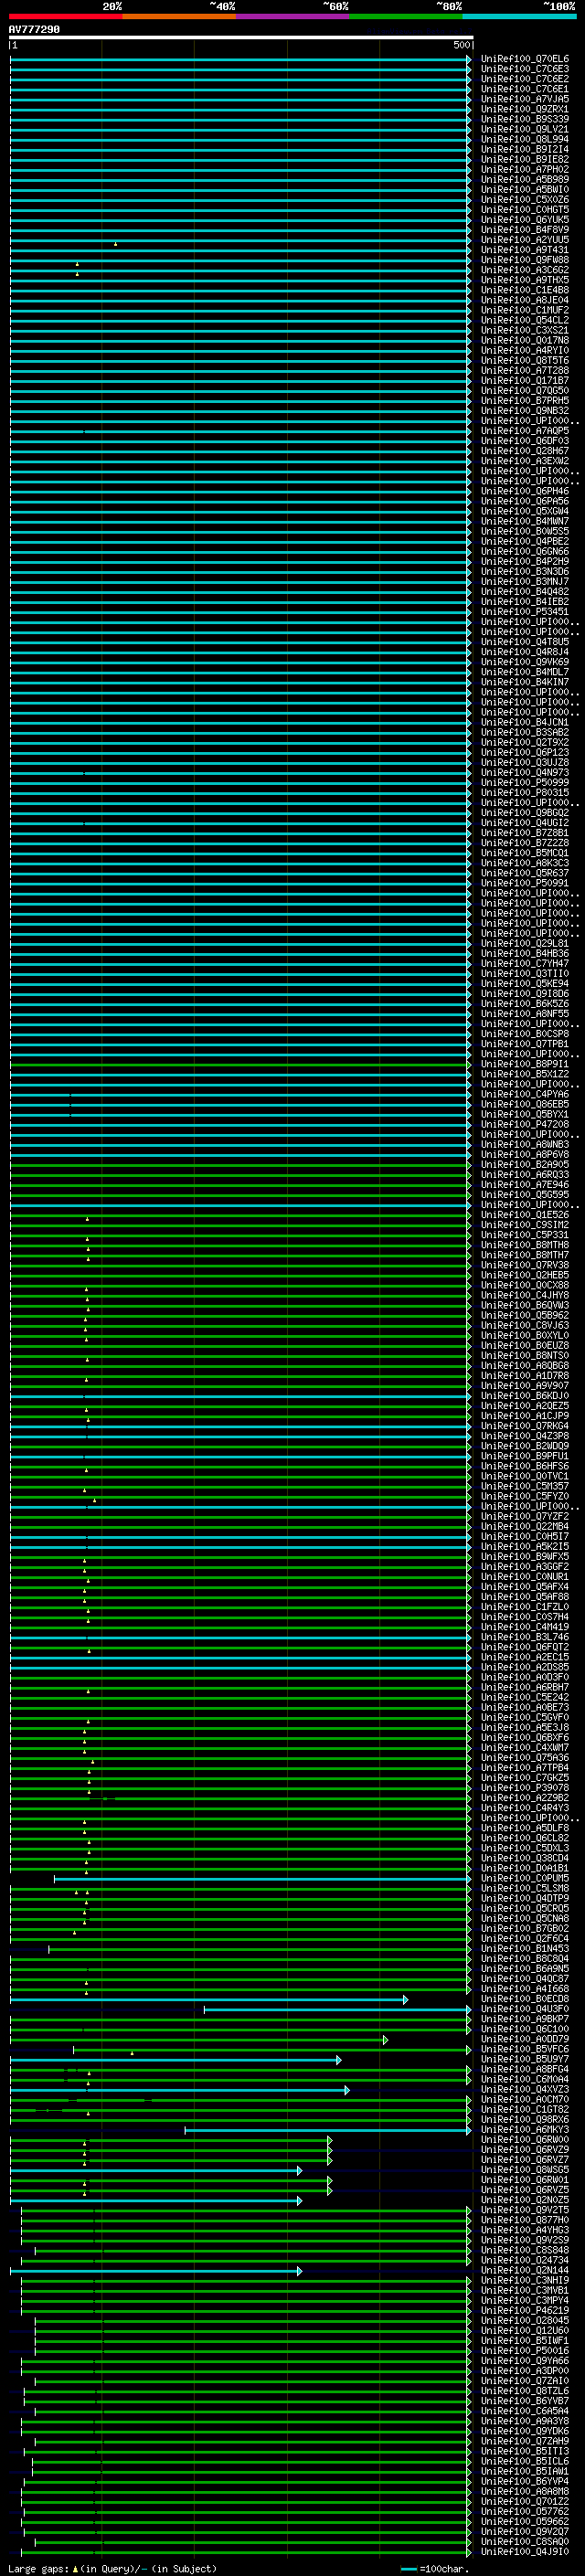Select hit label UniRef100_Q6YUK5
This screenshot has height=2576, width=585.
(525, 220)
